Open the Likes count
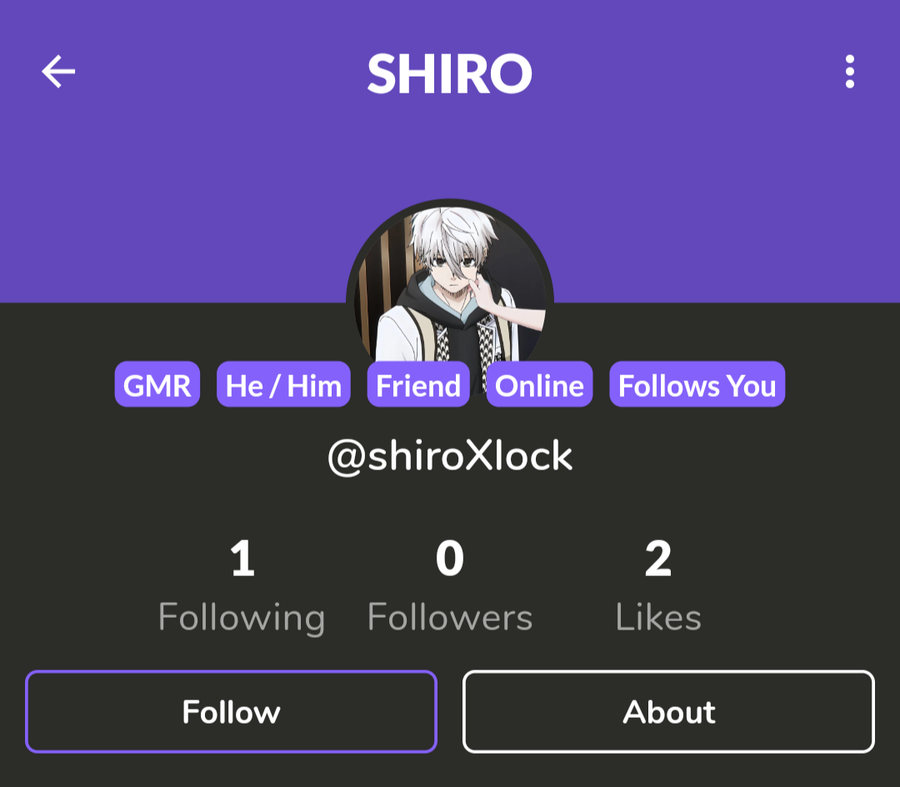This screenshot has height=787, width=900. 658,587
